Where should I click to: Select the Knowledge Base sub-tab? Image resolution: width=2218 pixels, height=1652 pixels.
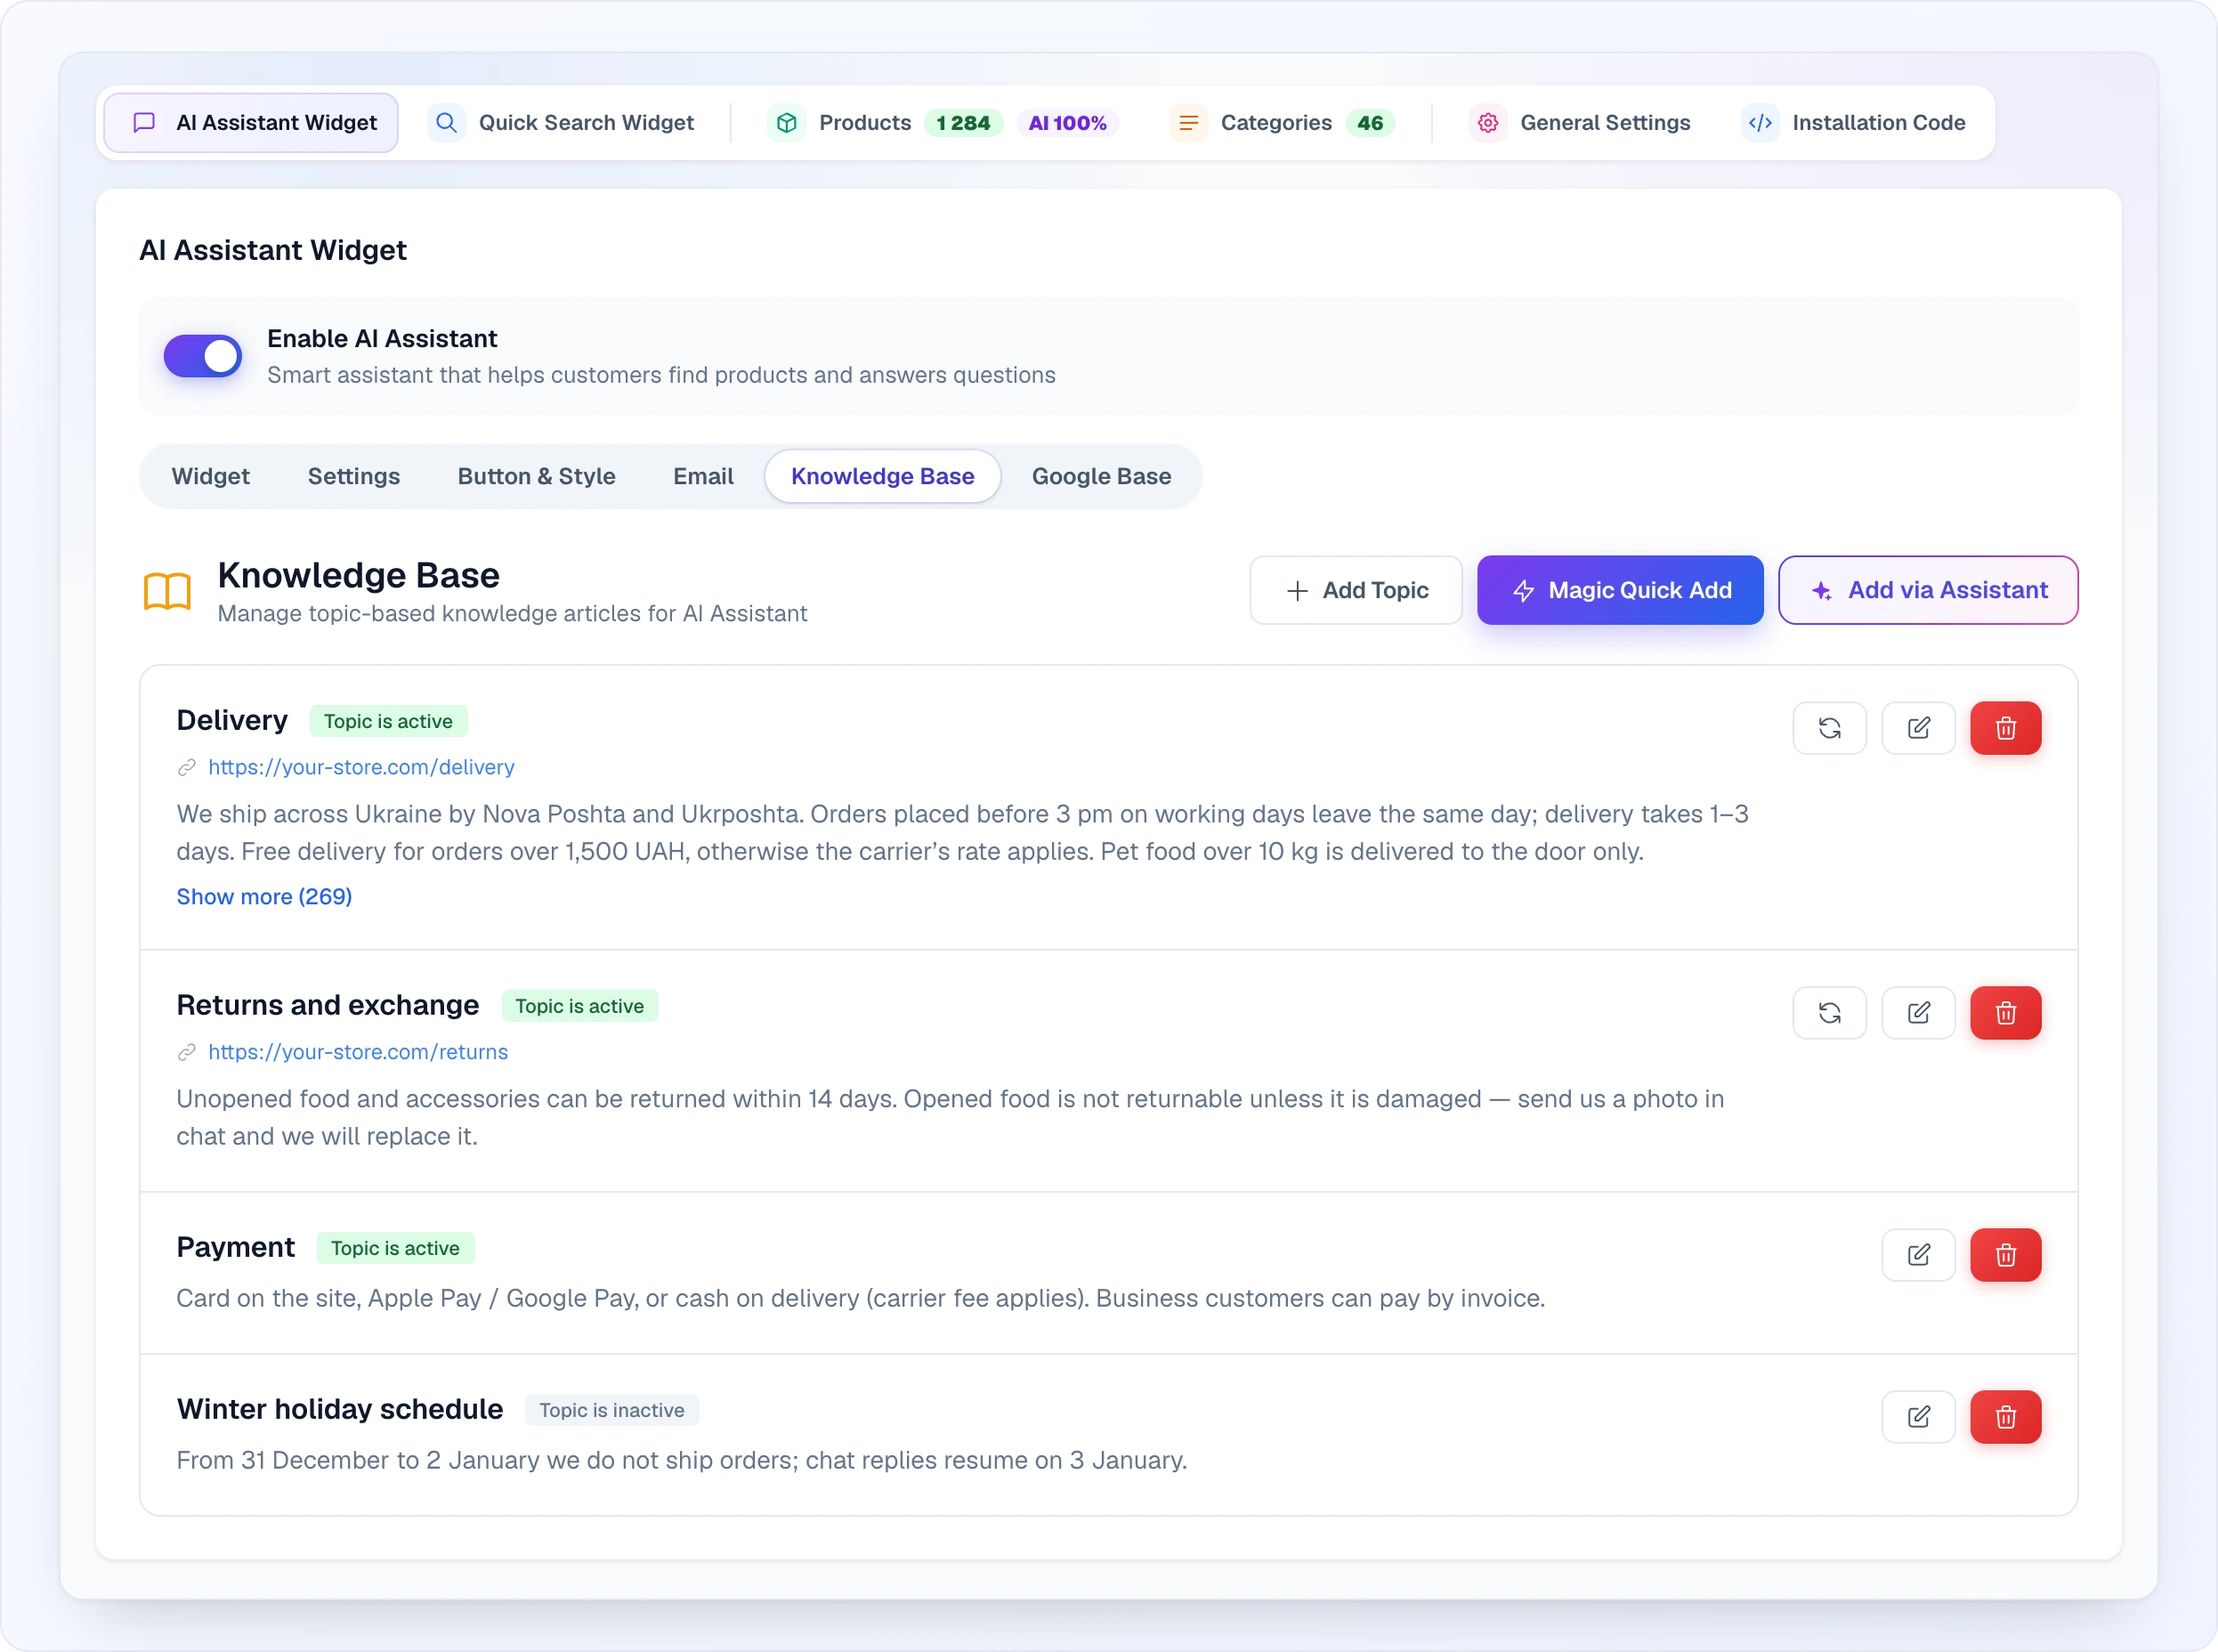[x=882, y=476]
